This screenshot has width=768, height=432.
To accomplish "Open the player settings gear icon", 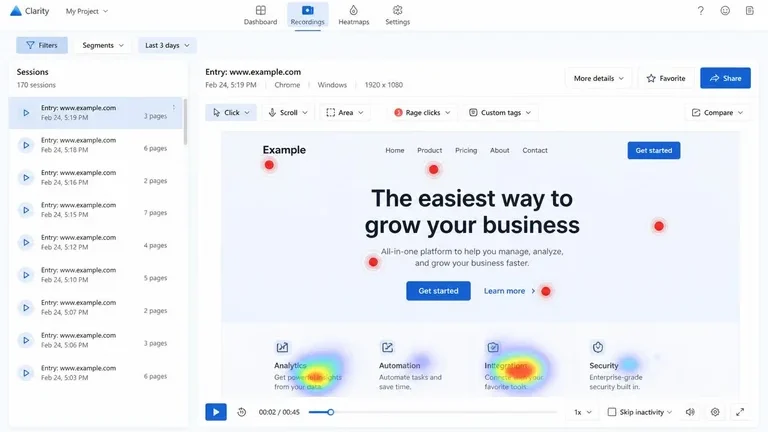I will pyautogui.click(x=715, y=412).
